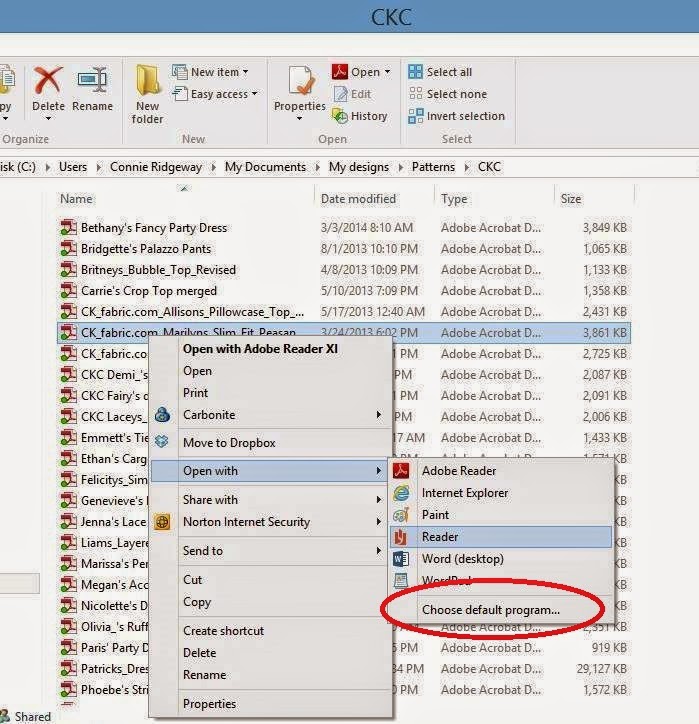Select Rename in context menu
This screenshot has height=724, width=699.
(205, 675)
